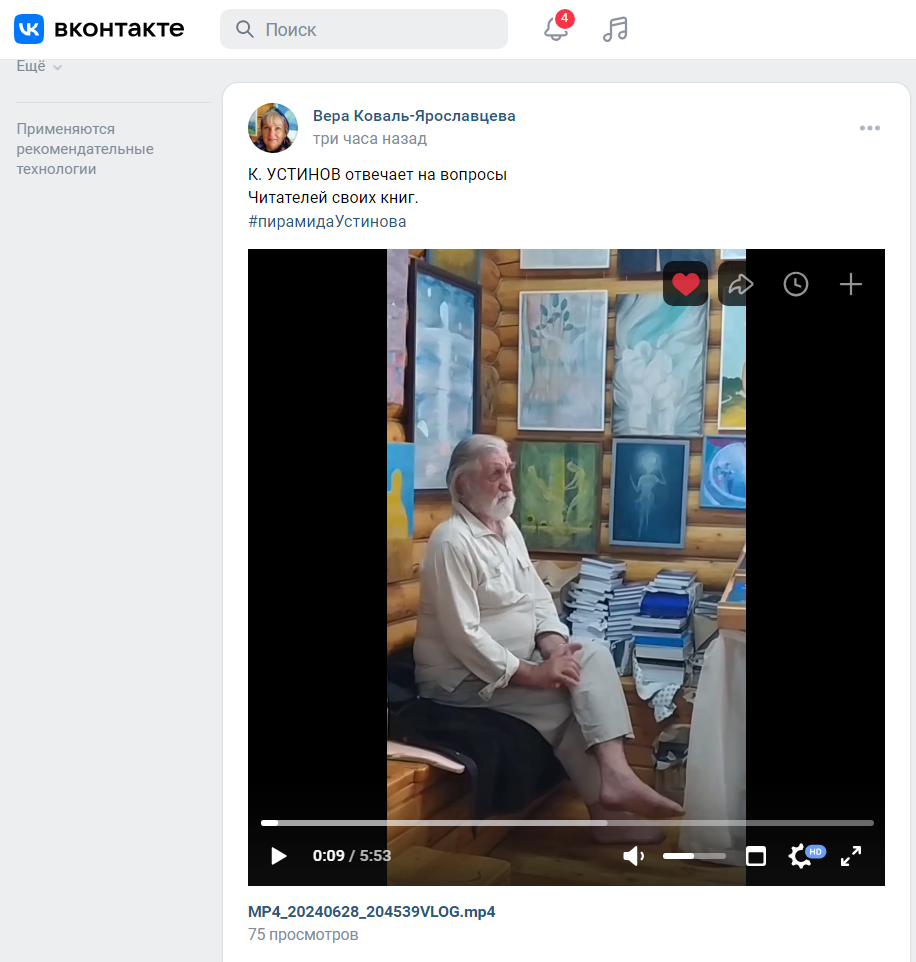This screenshot has height=962, width=916.
Task: Toggle picture-in-picture mini player
Action: coord(756,856)
